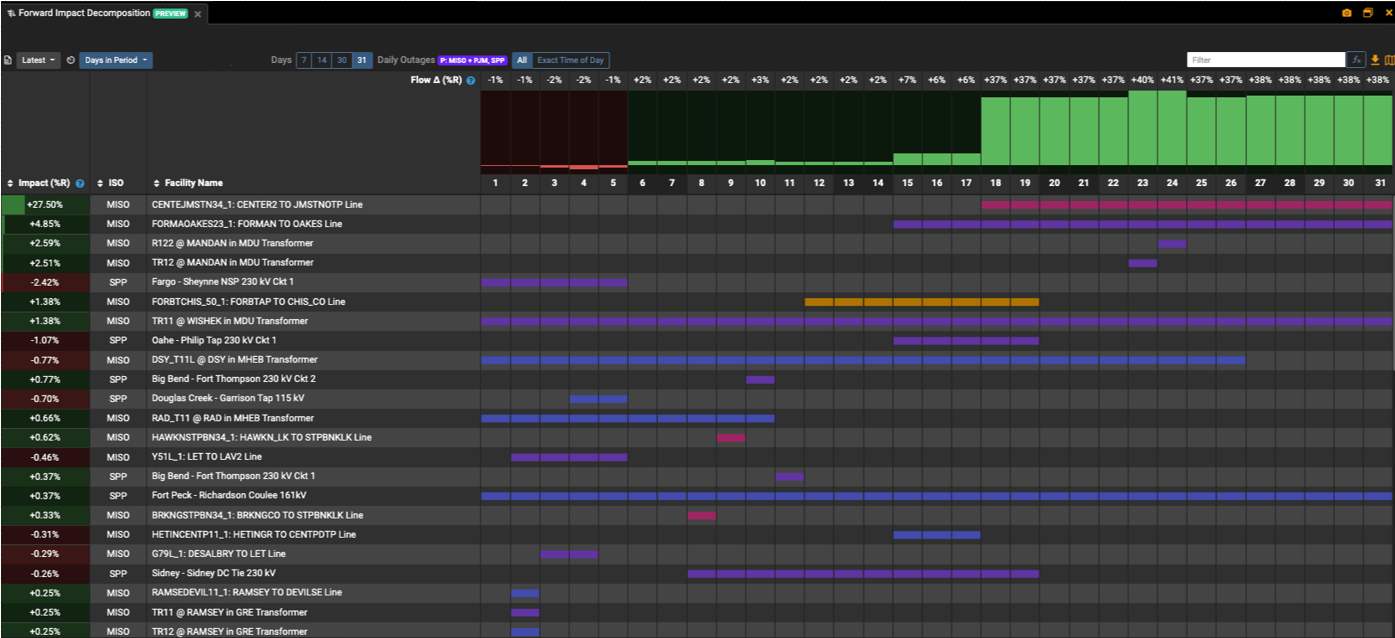Select the 7 days option

click(303, 60)
